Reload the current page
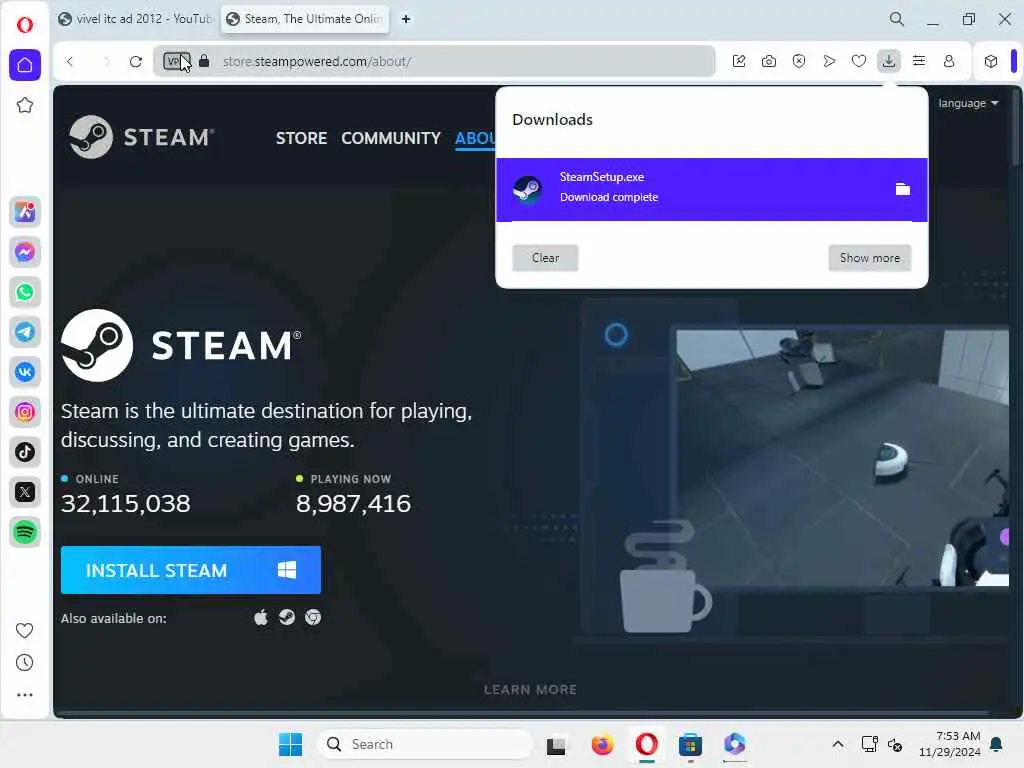The image size is (1024, 768). 136,61
